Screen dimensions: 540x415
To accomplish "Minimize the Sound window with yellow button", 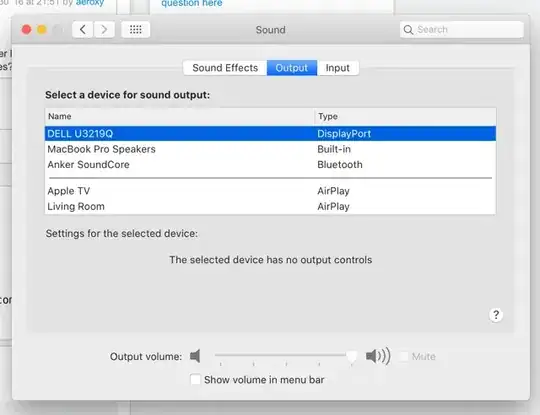I will (x=42, y=30).
